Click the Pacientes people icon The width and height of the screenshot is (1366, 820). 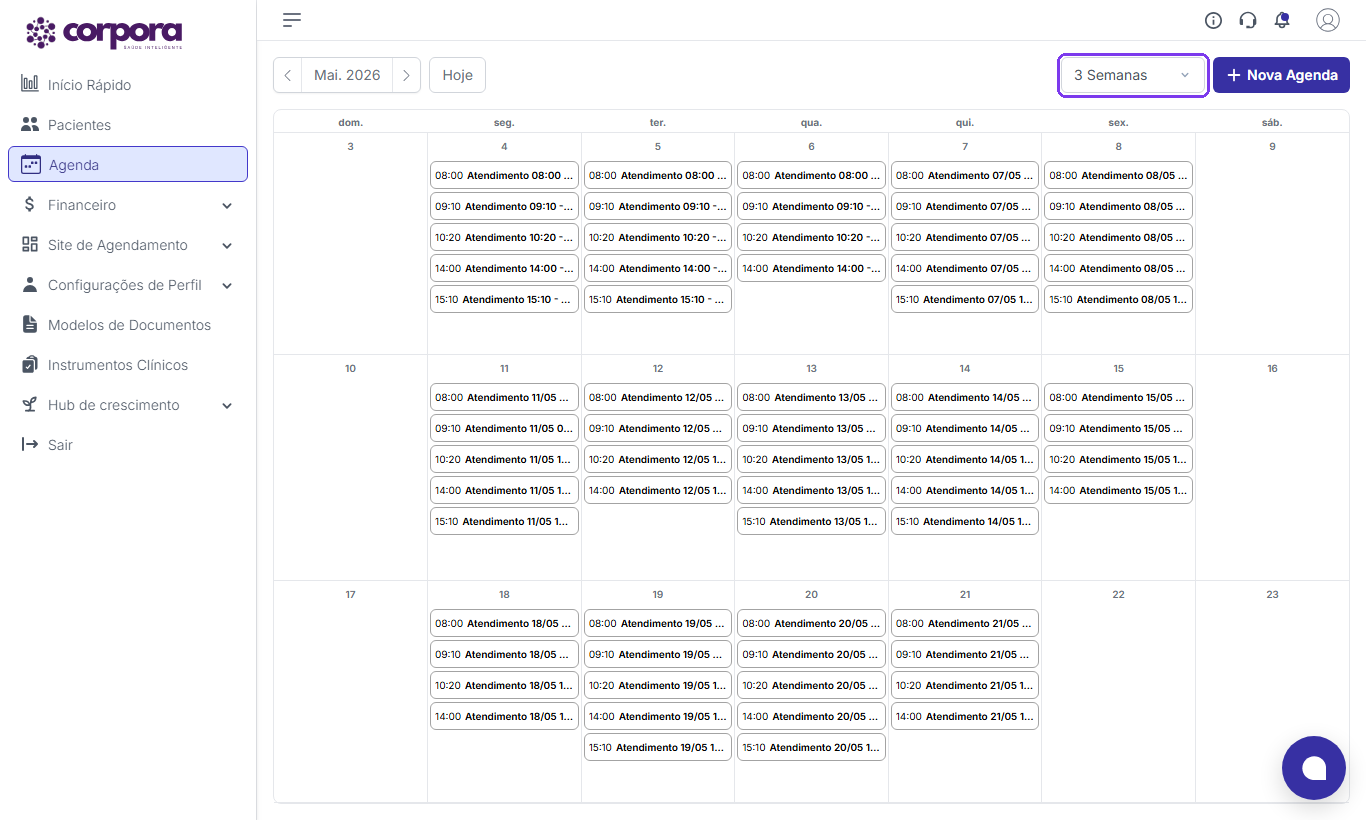30,125
